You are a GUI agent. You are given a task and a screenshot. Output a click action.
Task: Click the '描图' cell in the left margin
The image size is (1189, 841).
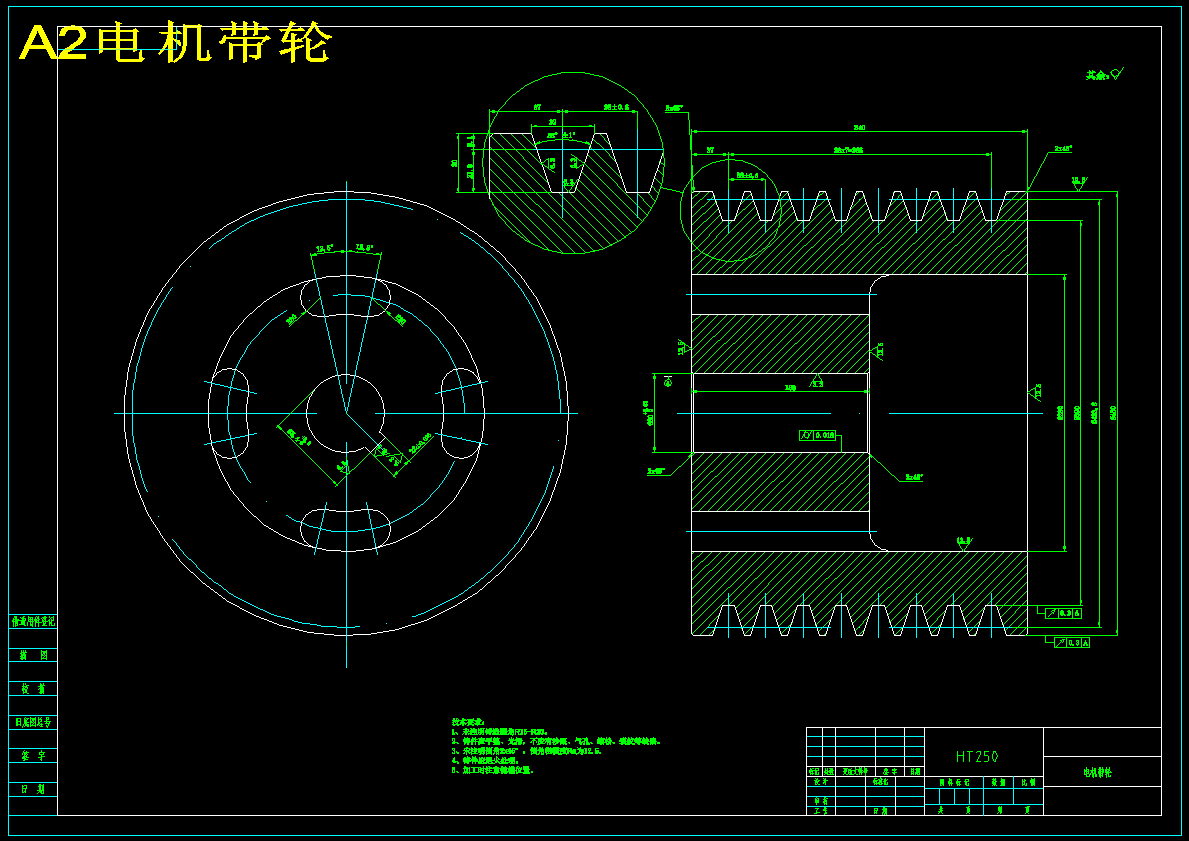33,655
